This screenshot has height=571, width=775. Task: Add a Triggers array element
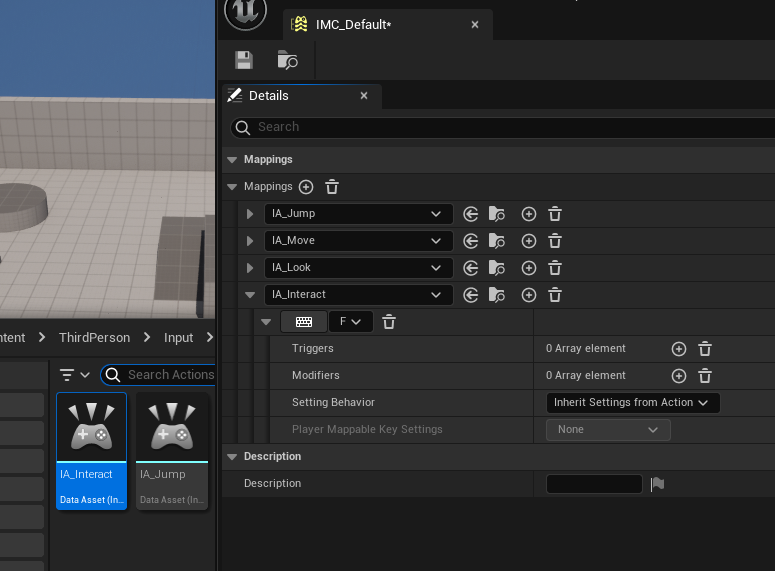click(679, 349)
